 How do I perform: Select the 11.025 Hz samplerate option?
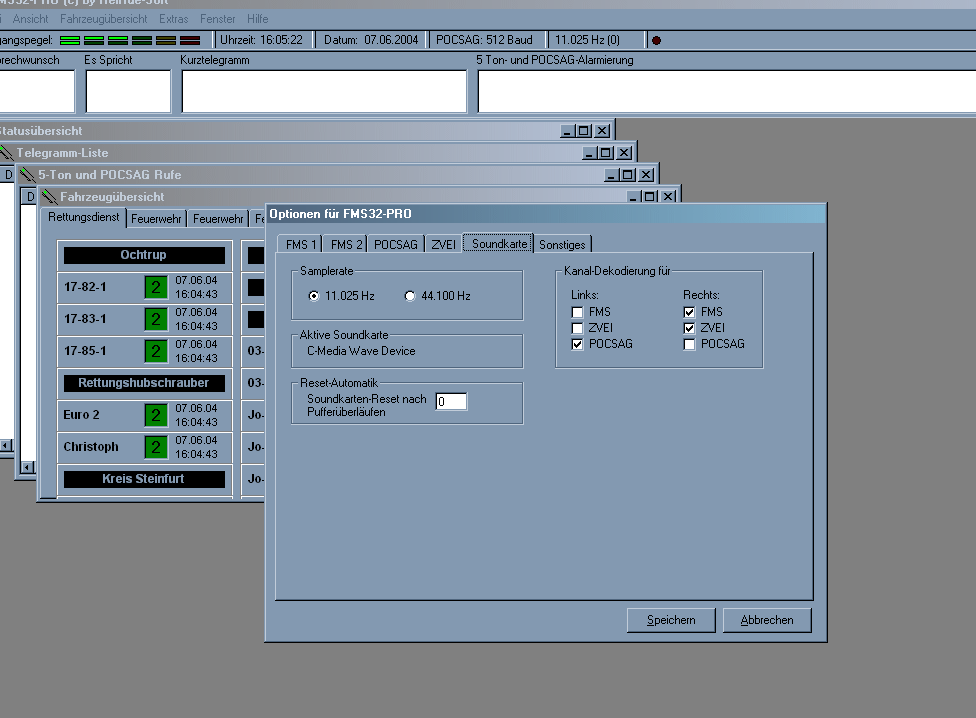click(x=315, y=296)
